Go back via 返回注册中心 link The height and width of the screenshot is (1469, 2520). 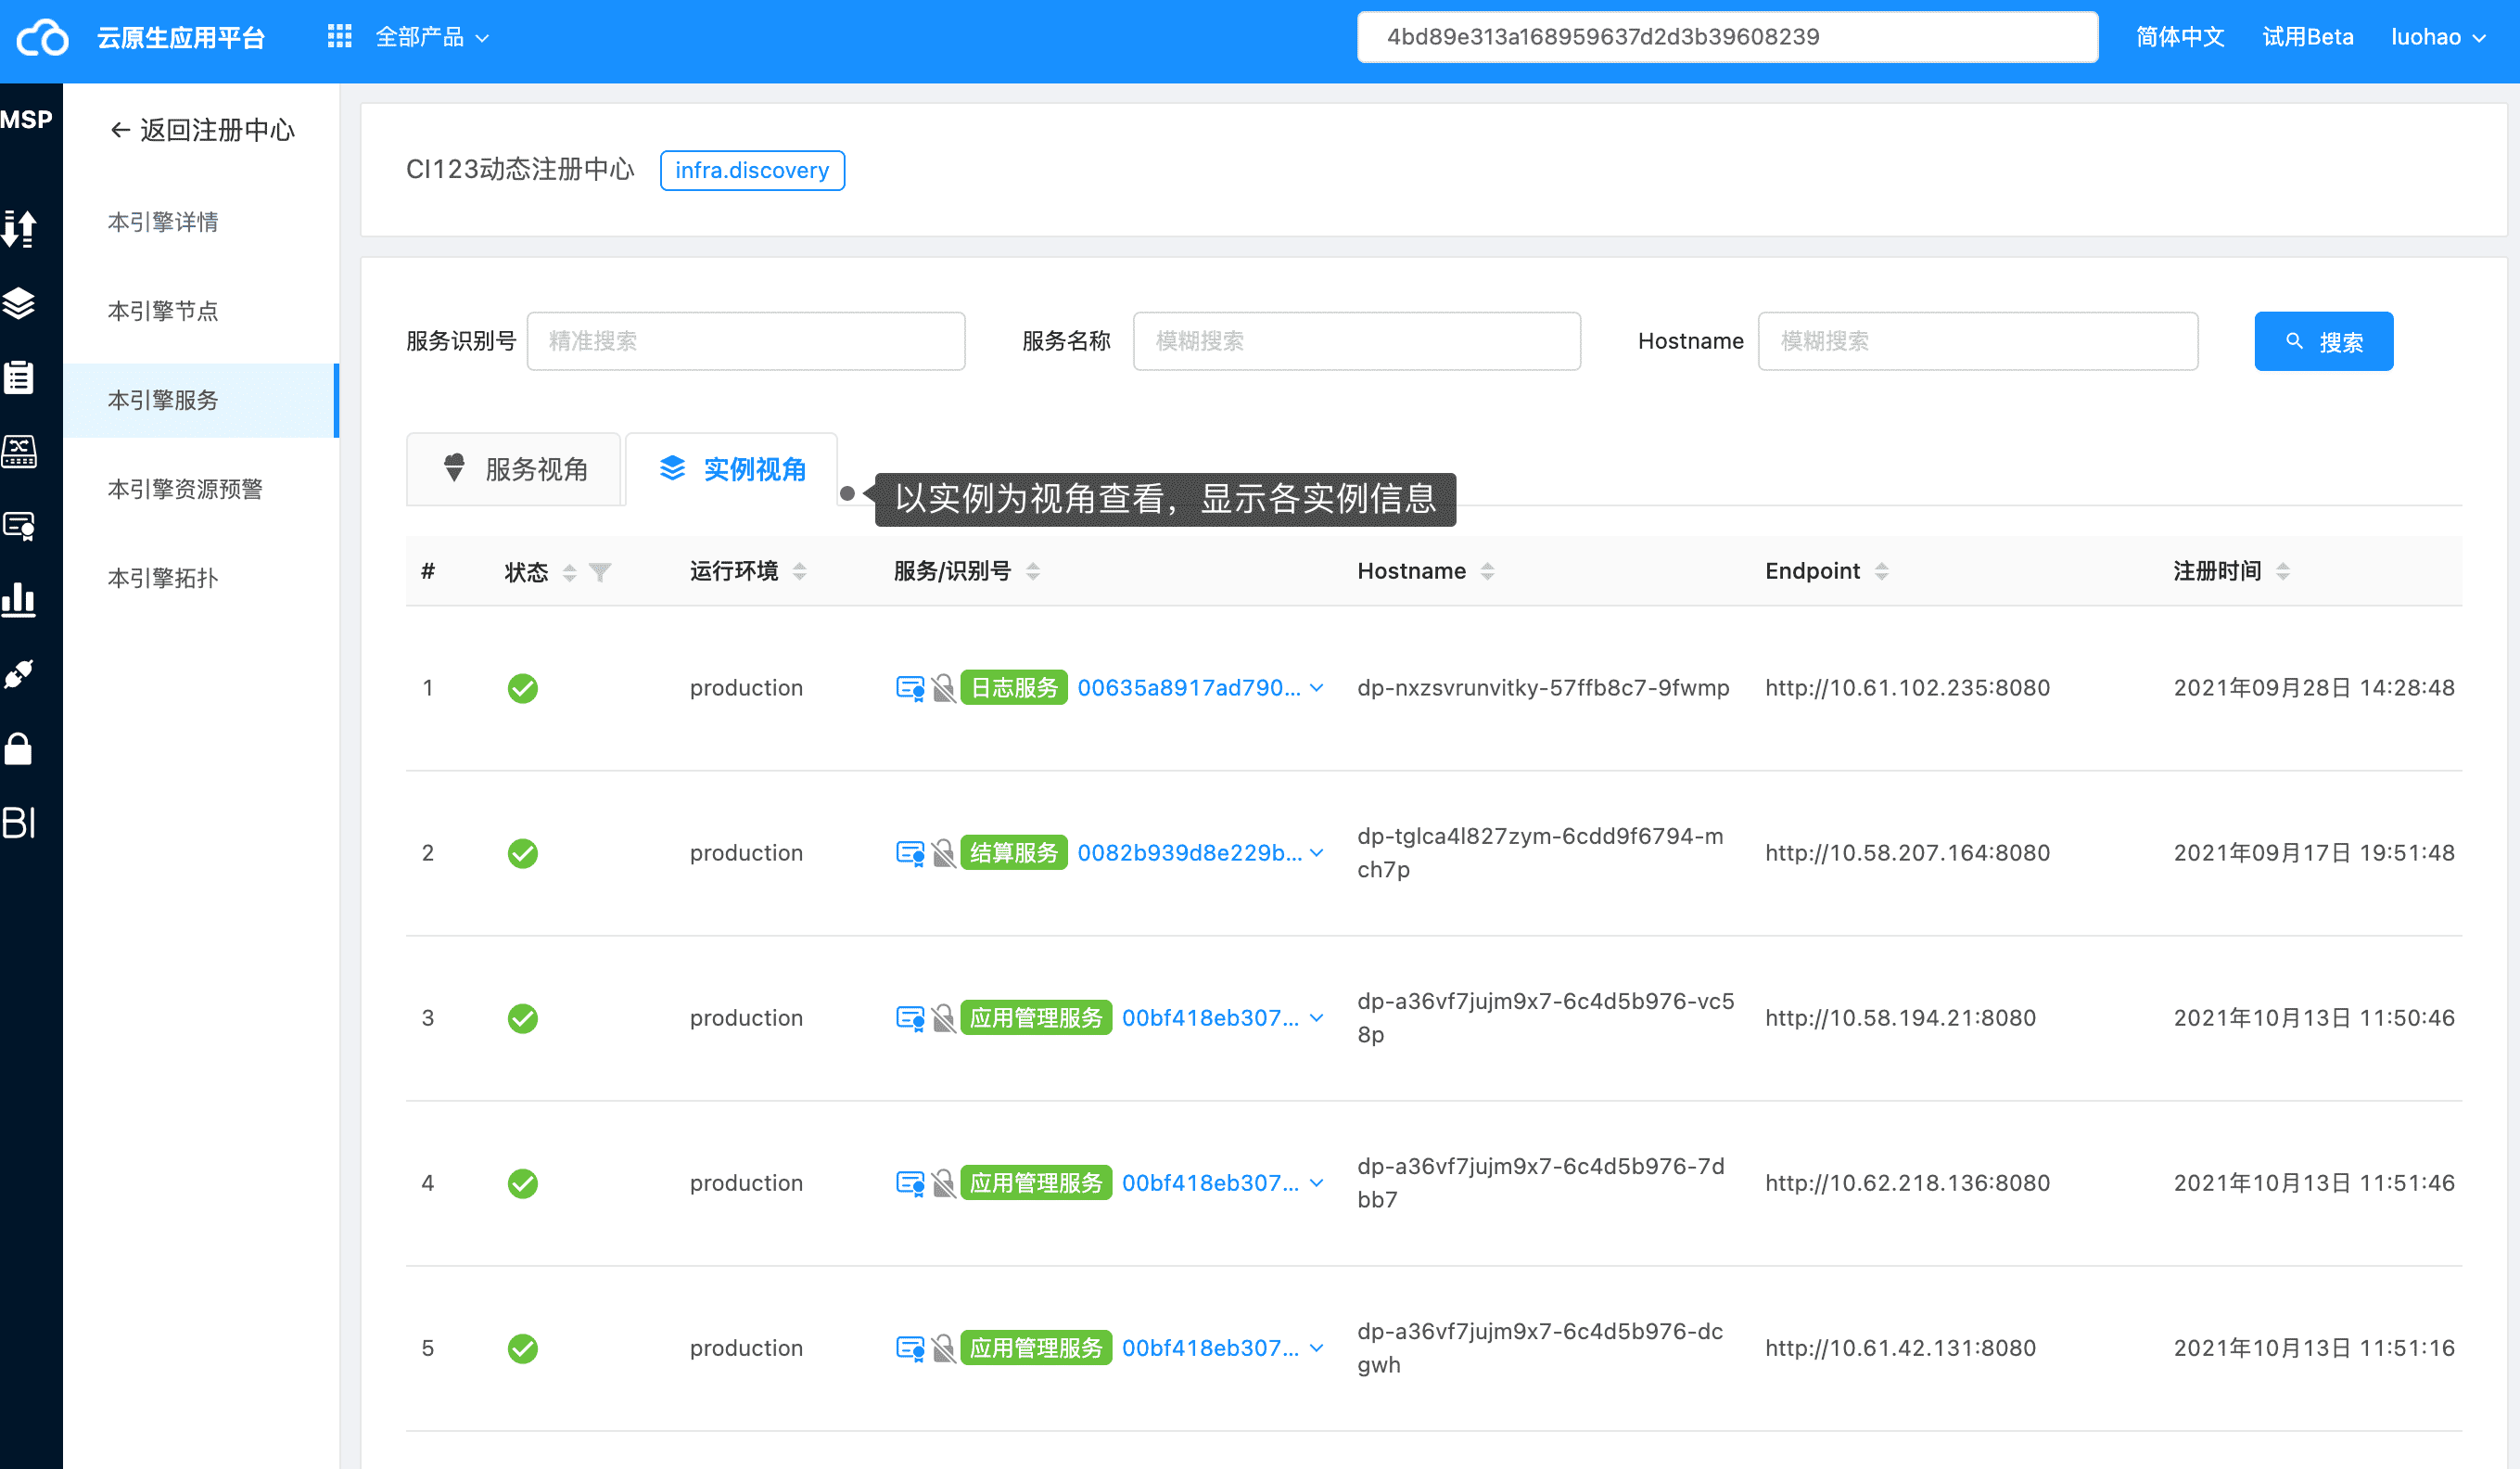(x=201, y=130)
